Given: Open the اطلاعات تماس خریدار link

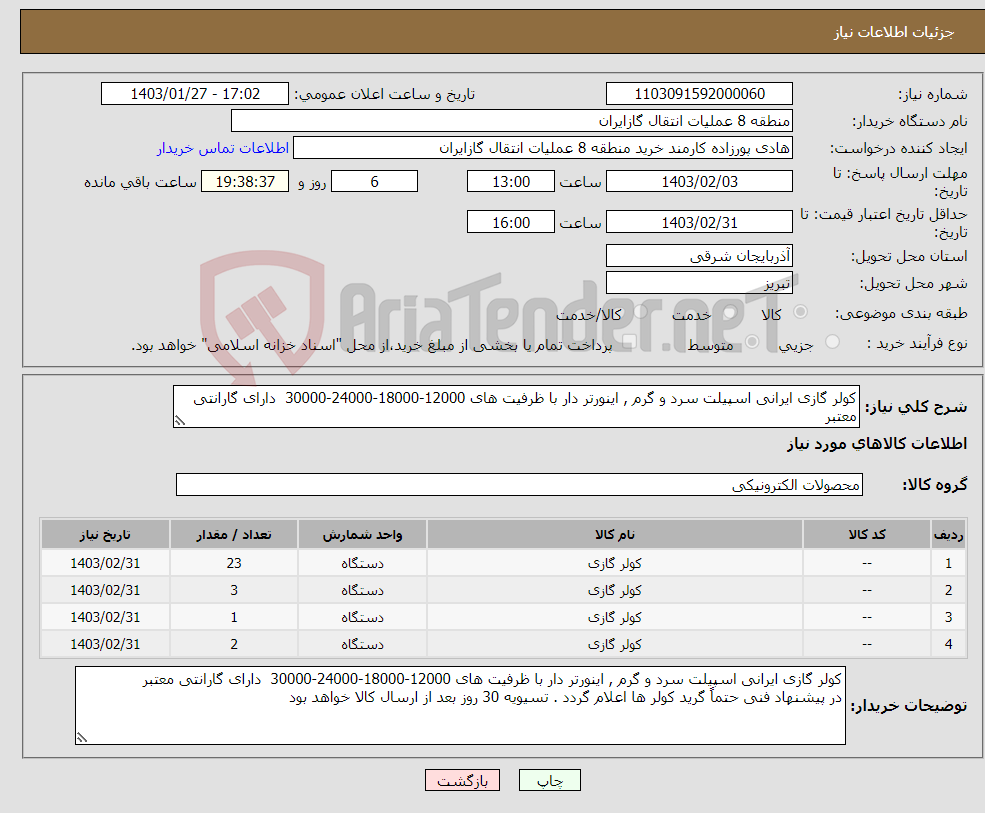Looking at the screenshot, I should [x=223, y=148].
